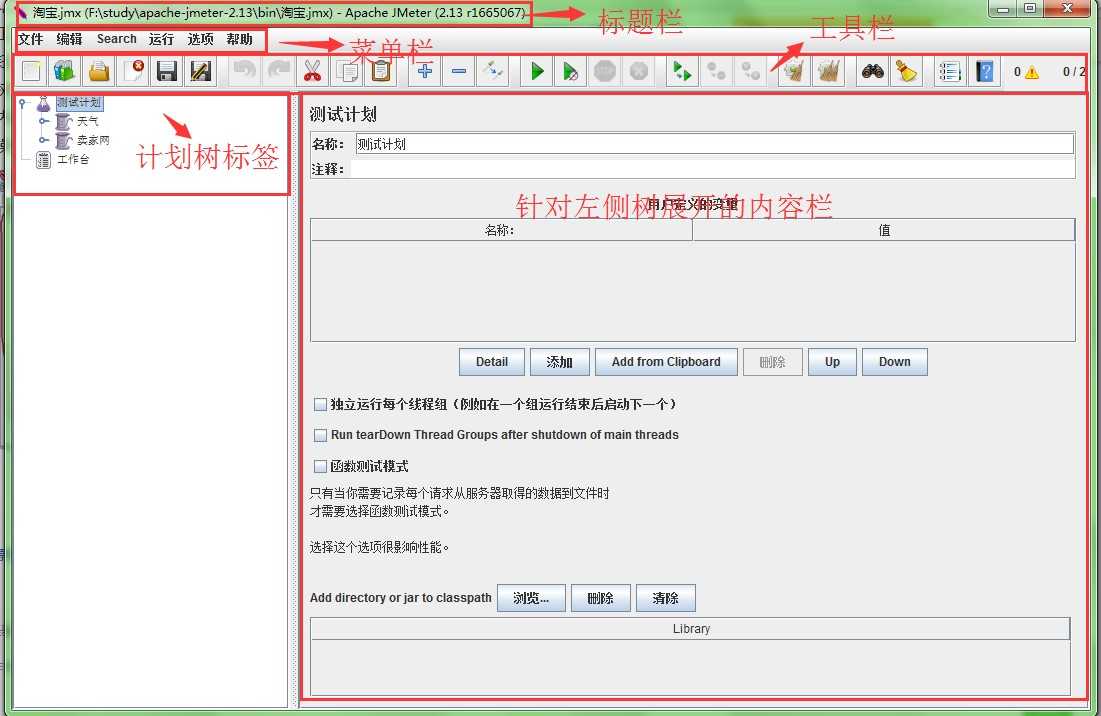The image size is (1101, 716).
Task: Enable 独立运行每个线程组 checkbox
Action: pyautogui.click(x=320, y=404)
